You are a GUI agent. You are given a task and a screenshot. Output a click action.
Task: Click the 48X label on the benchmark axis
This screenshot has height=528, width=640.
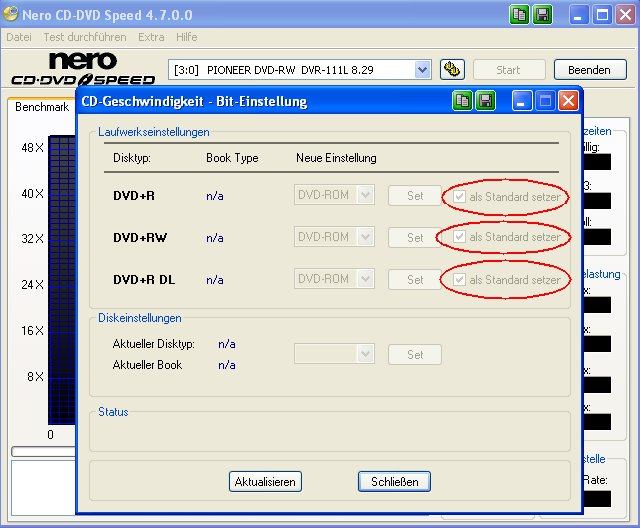tap(32, 148)
